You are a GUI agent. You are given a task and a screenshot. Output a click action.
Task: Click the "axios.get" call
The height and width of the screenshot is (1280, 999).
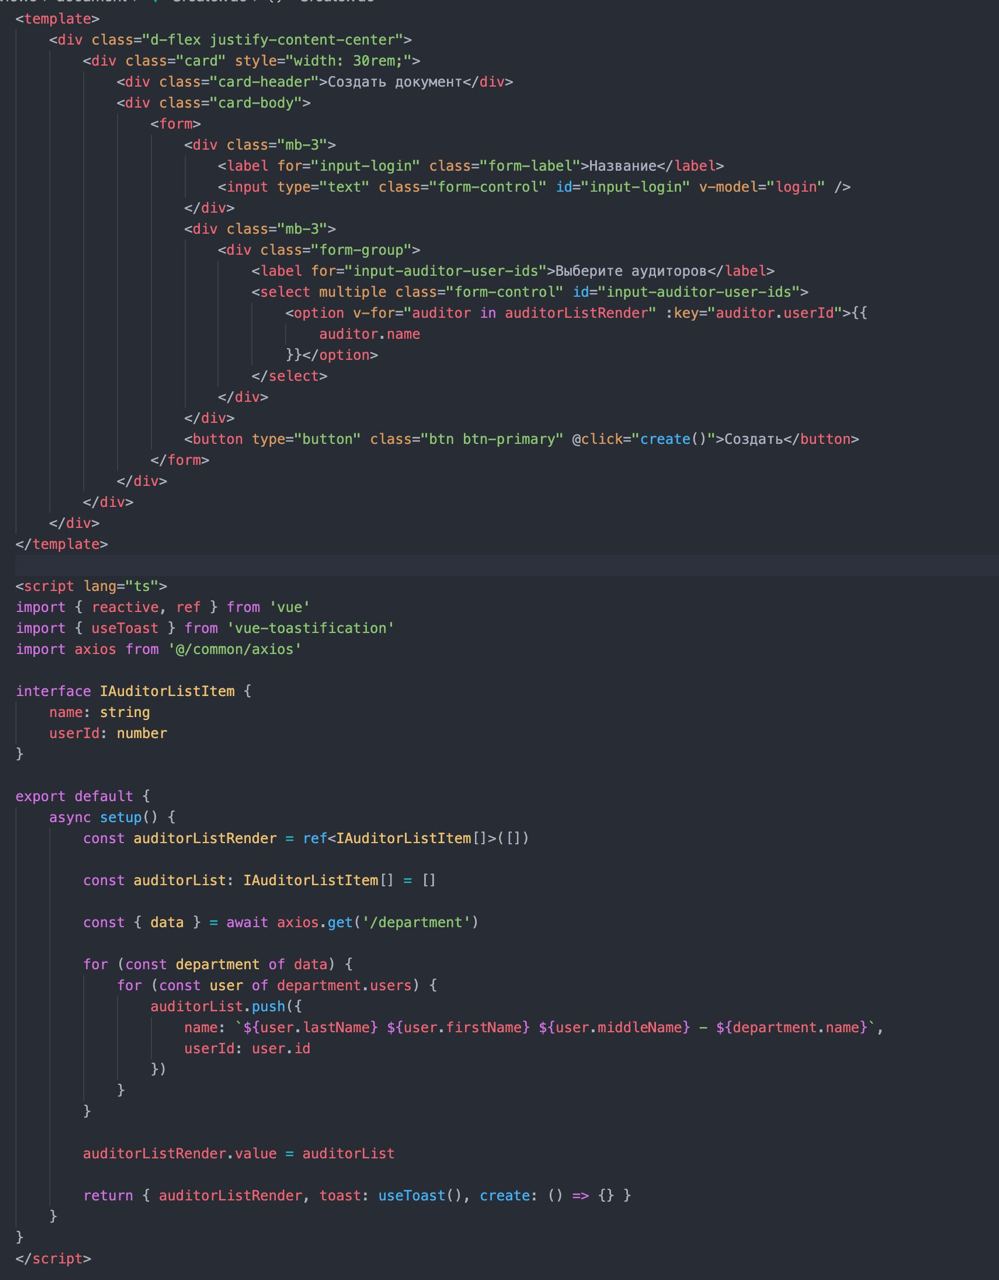pos(314,922)
